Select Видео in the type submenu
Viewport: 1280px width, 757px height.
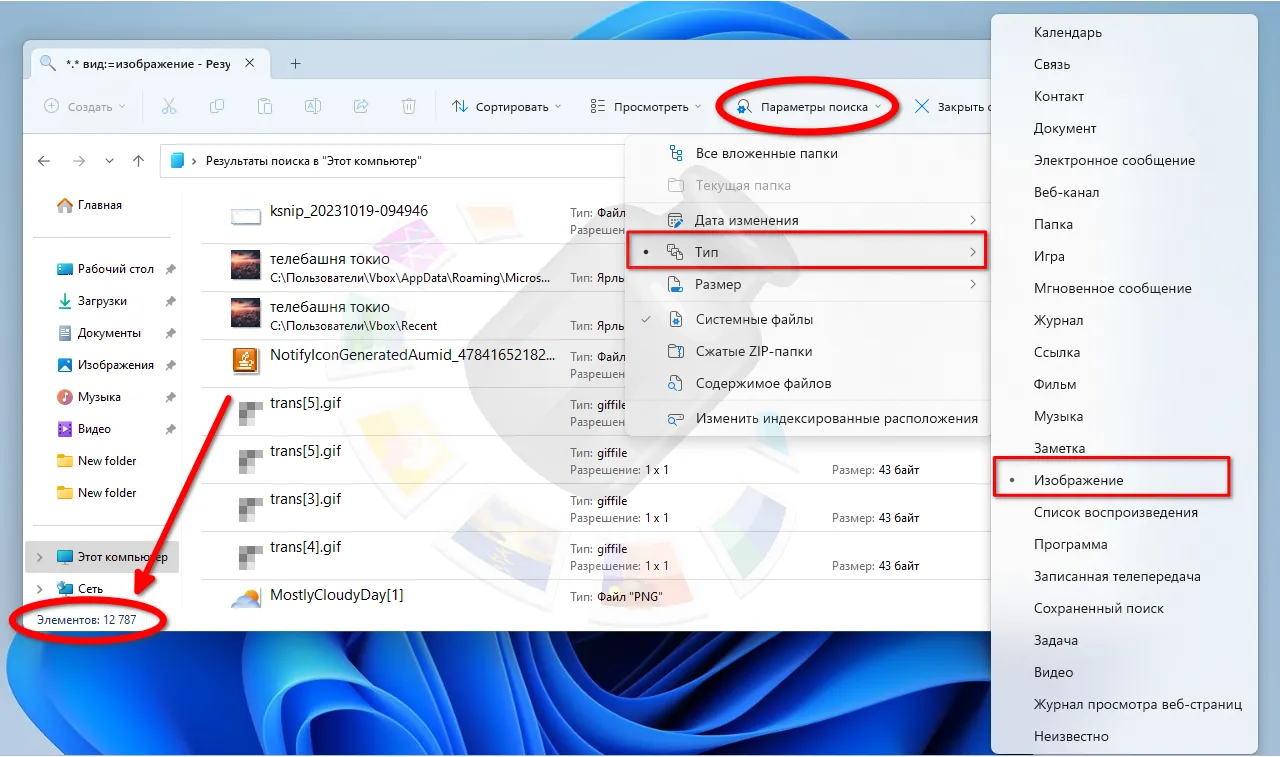pyautogui.click(x=1053, y=673)
